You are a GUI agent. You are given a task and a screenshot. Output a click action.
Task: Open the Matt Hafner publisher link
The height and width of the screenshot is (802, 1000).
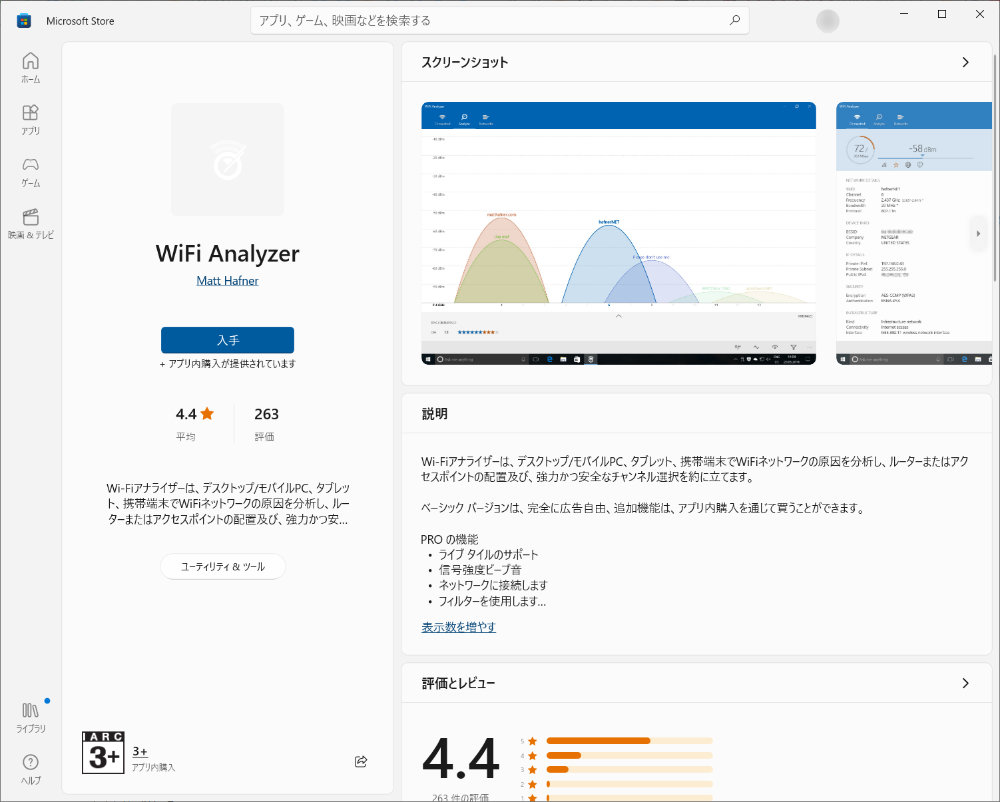[228, 281]
